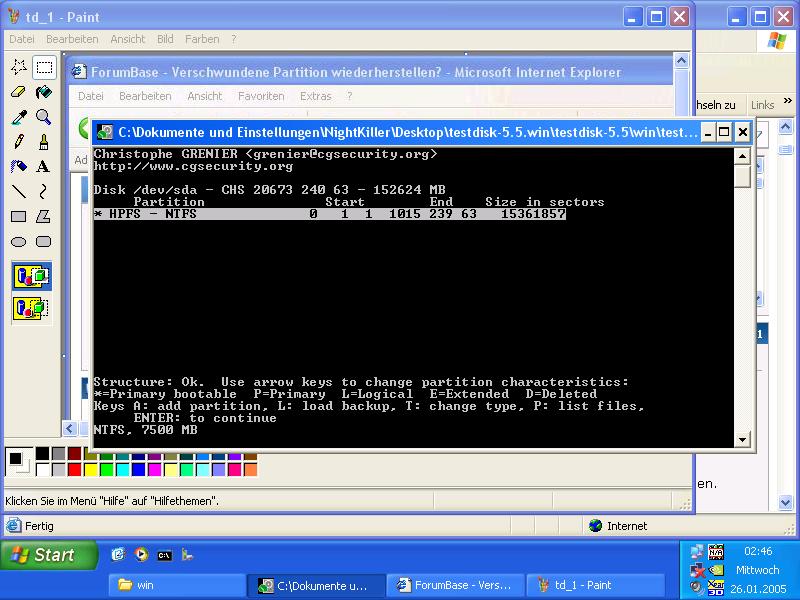Select the Pick Color eyedropper tool
This screenshot has width=800, height=600.
[19, 117]
